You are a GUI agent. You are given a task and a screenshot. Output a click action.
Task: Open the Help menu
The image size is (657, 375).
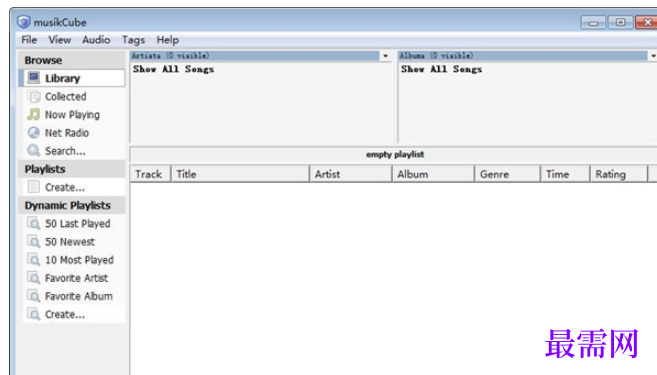pos(168,40)
